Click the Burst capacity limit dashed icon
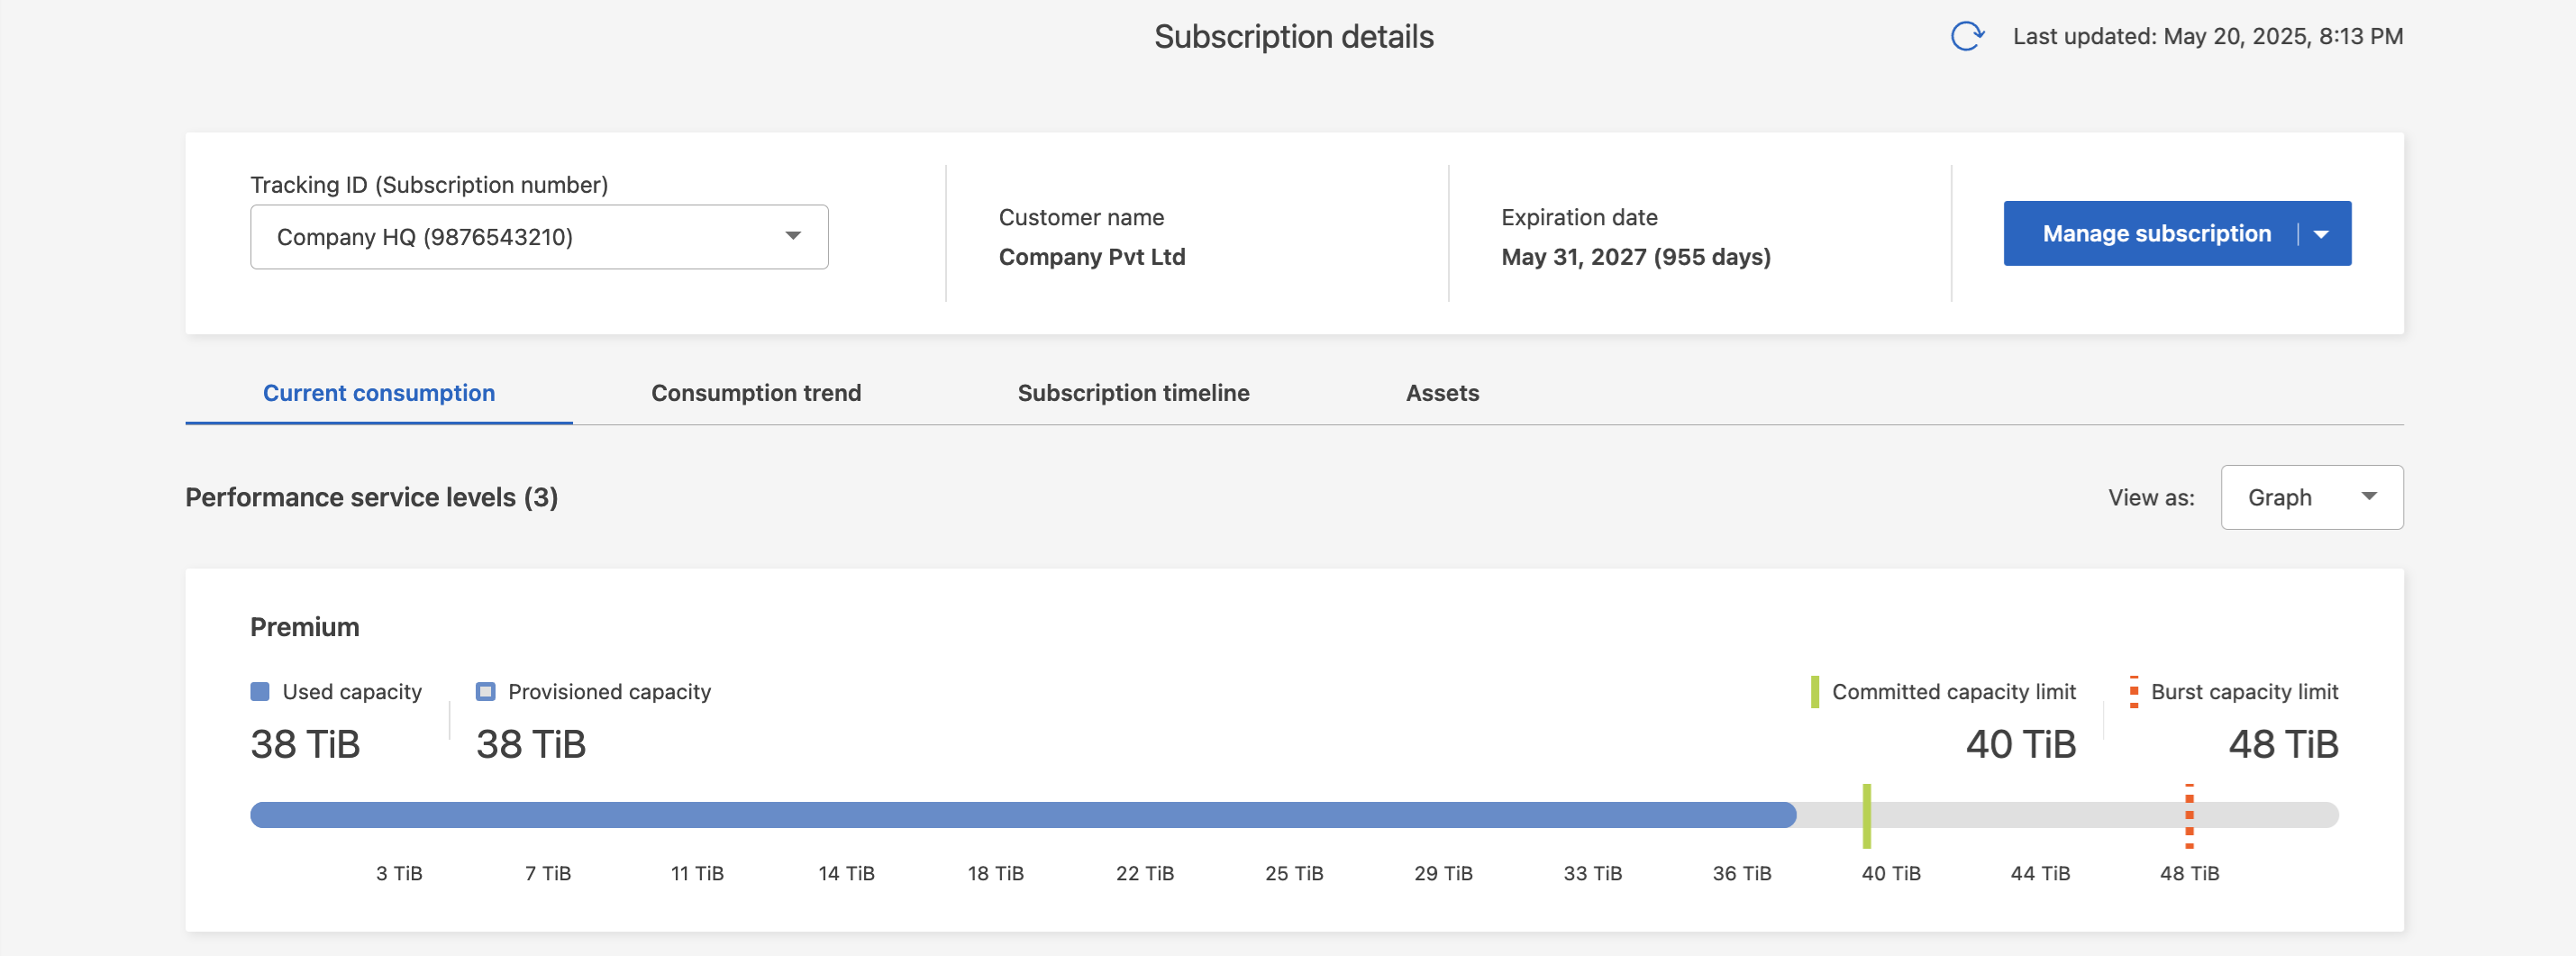The image size is (2576, 956). 2133,691
